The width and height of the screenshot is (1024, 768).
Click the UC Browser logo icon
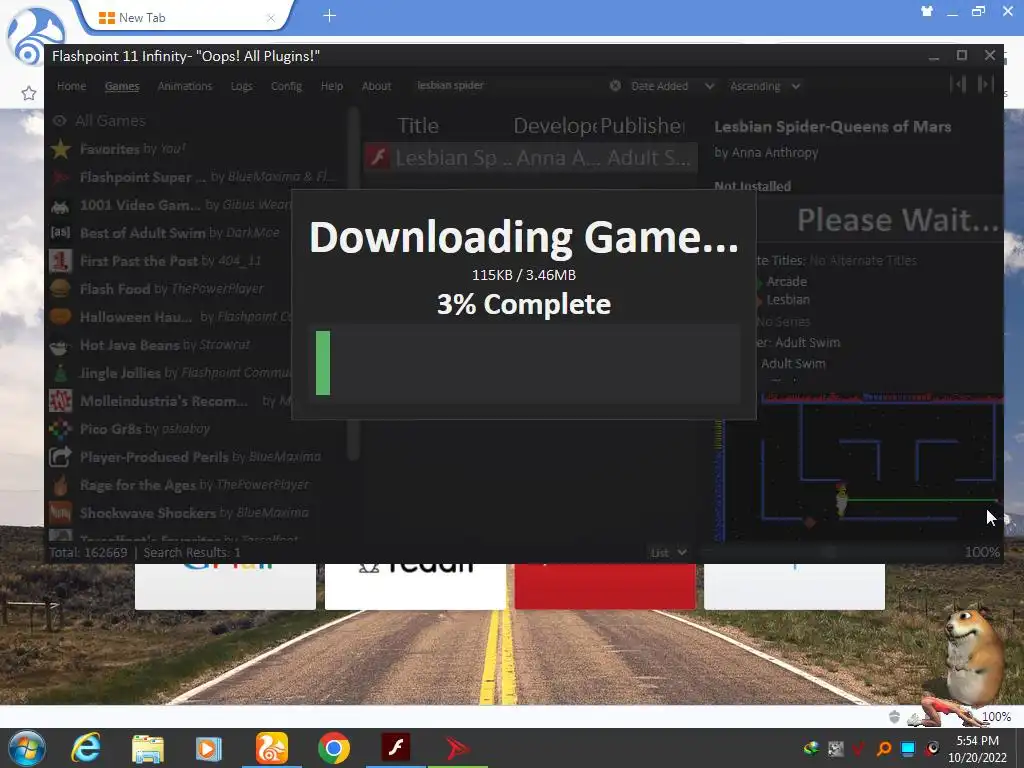coord(35,36)
